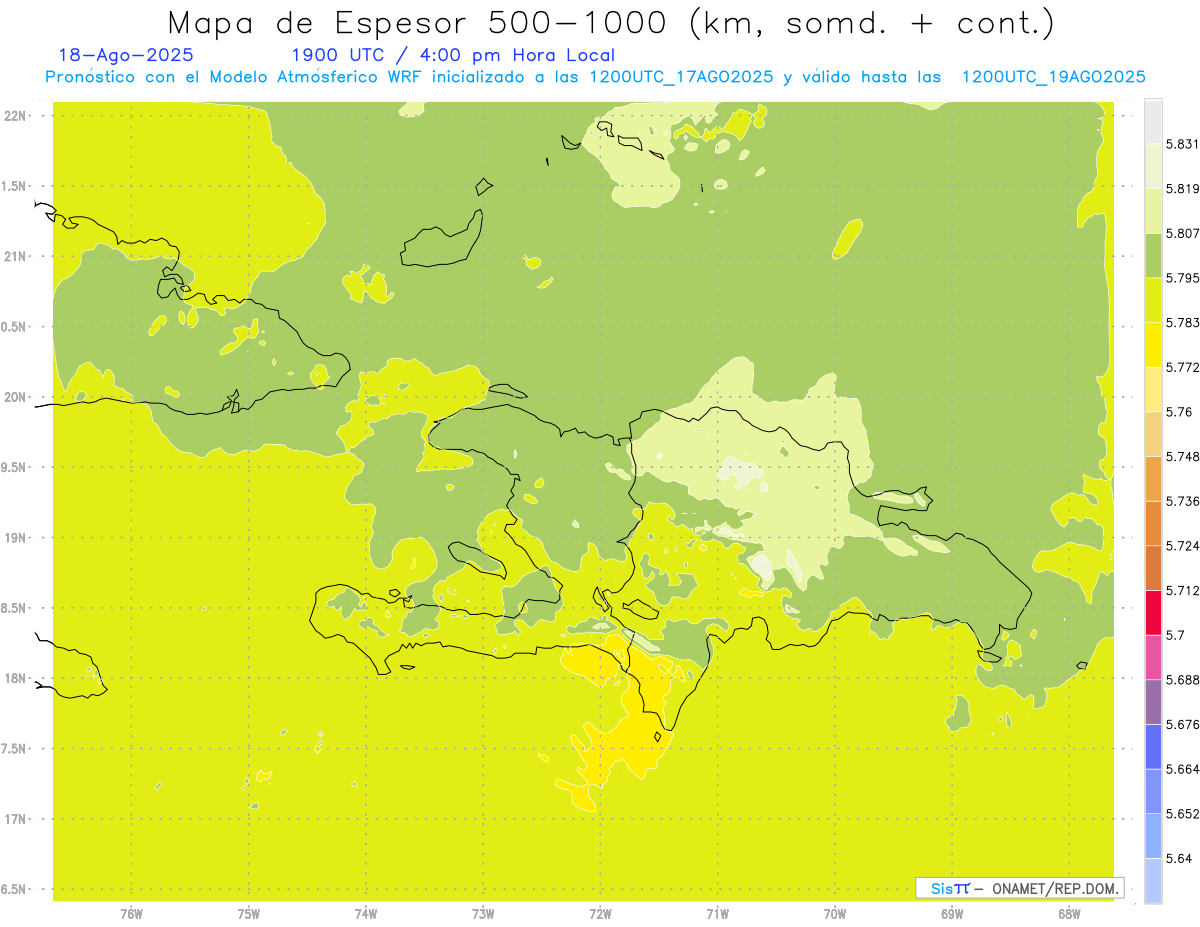Click legend value 5.772

pos(1182,367)
